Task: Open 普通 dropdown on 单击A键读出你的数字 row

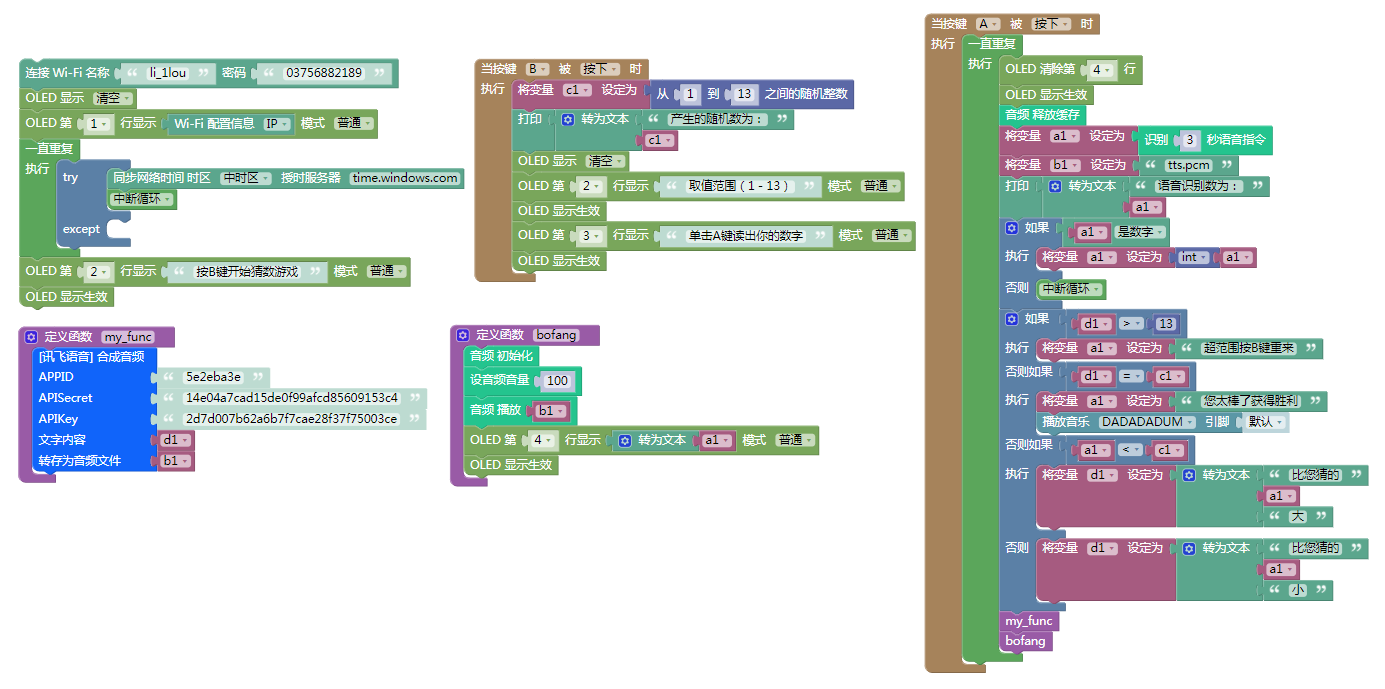Action: (891, 235)
